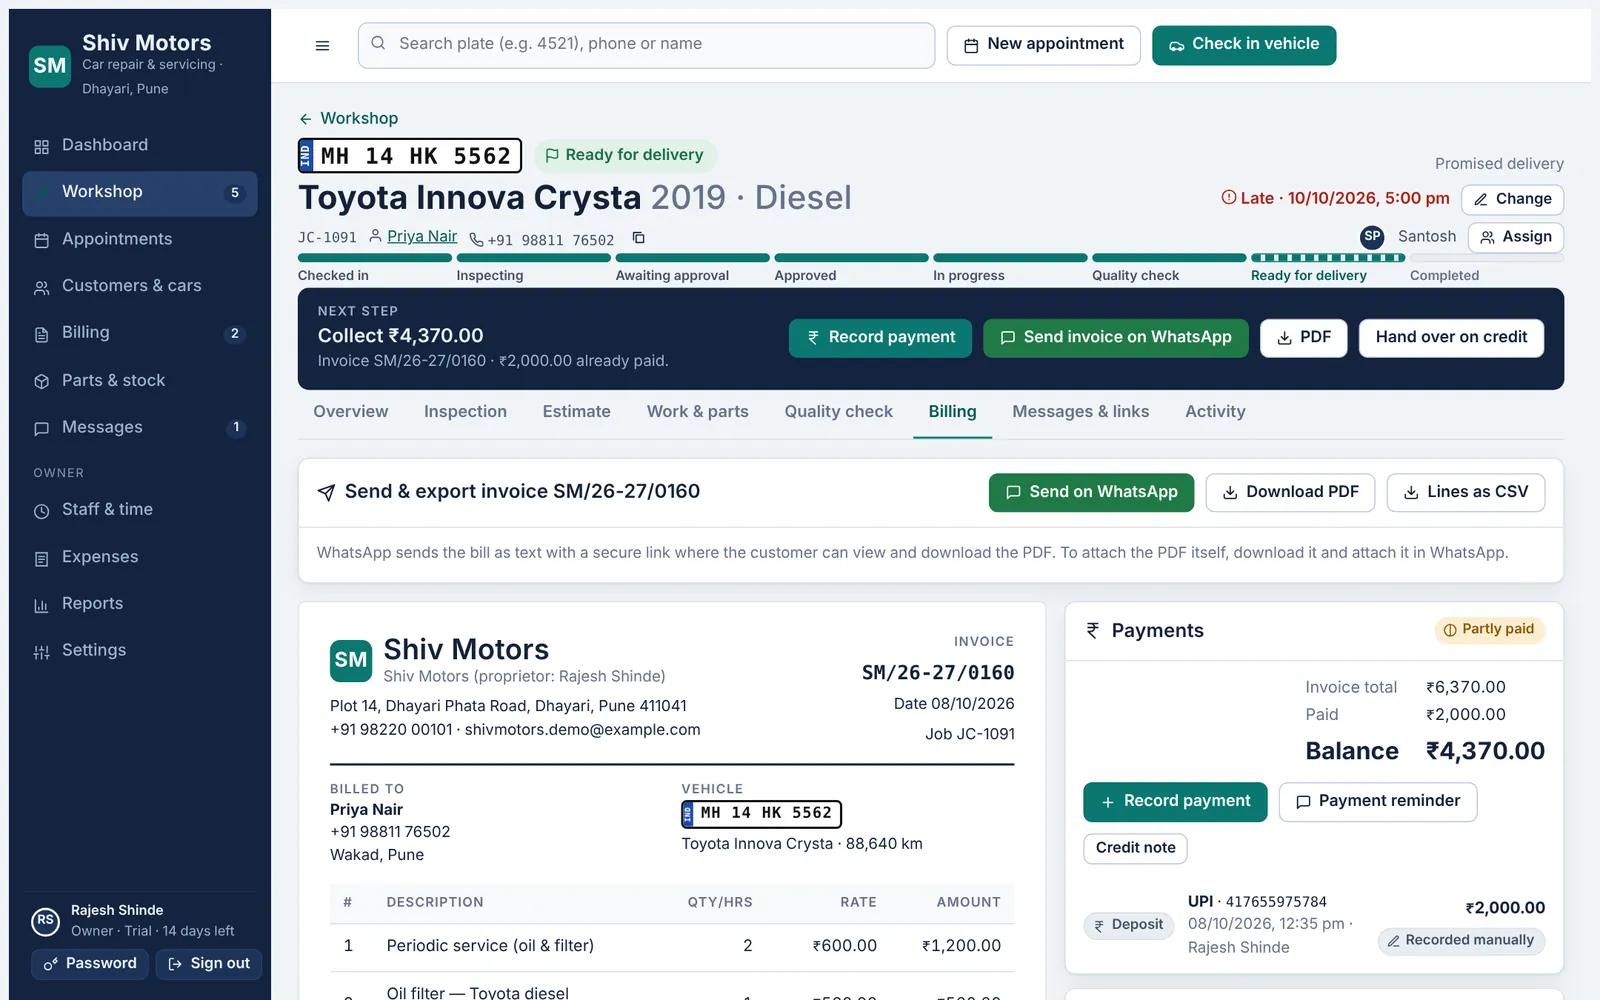Click the Quality check progress segment
1600x1000 pixels.
[x=1169, y=267]
